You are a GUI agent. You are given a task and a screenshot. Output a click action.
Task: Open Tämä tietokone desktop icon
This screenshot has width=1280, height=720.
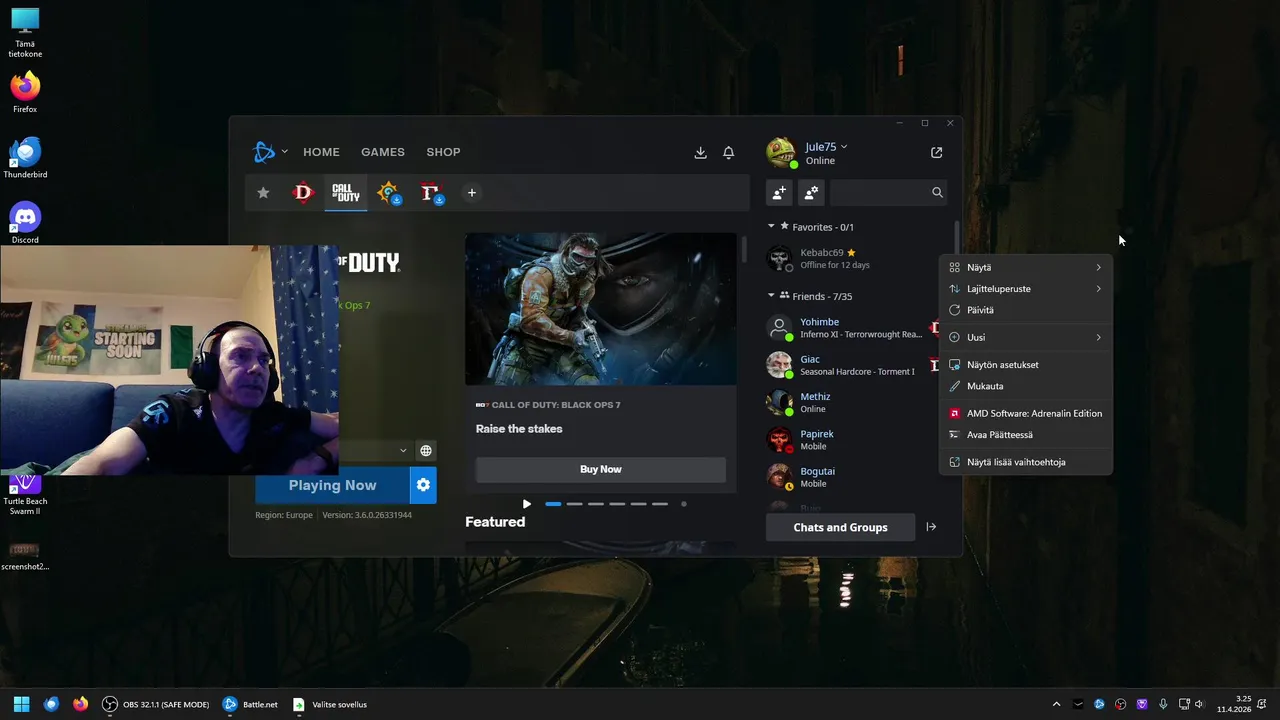coord(25,32)
